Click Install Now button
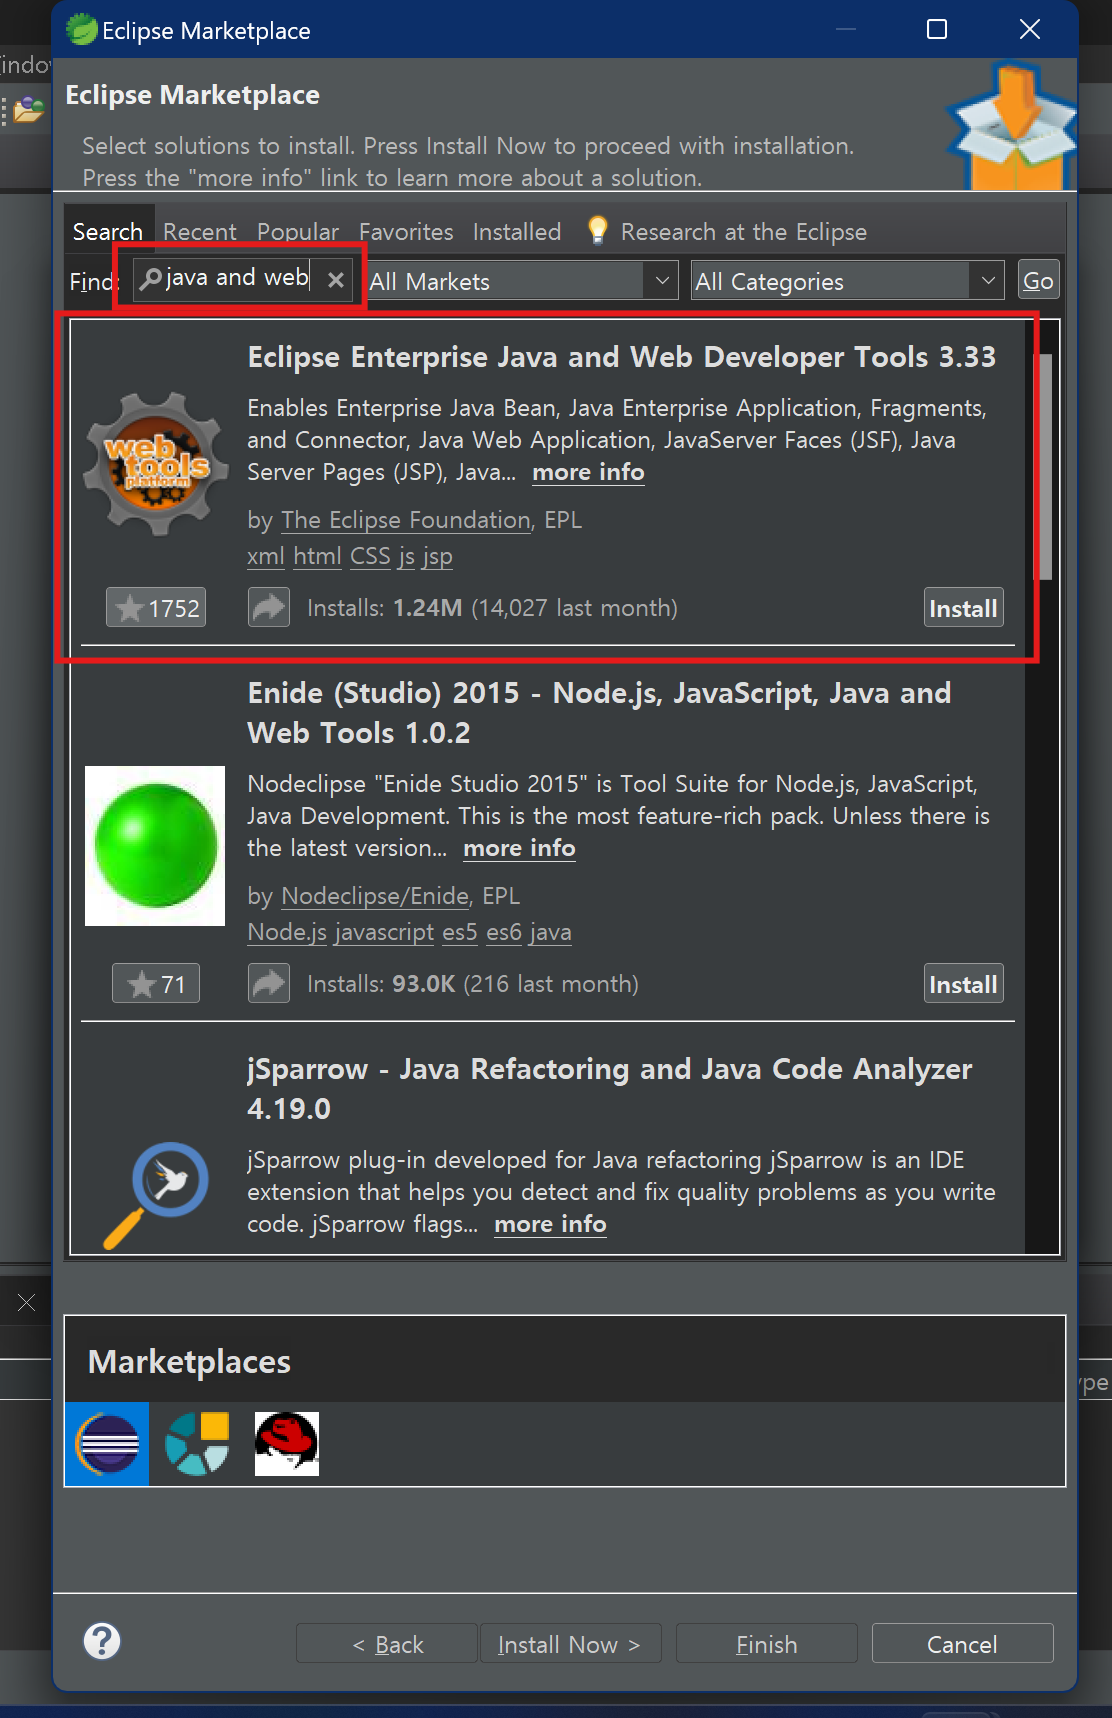 pos(570,1643)
